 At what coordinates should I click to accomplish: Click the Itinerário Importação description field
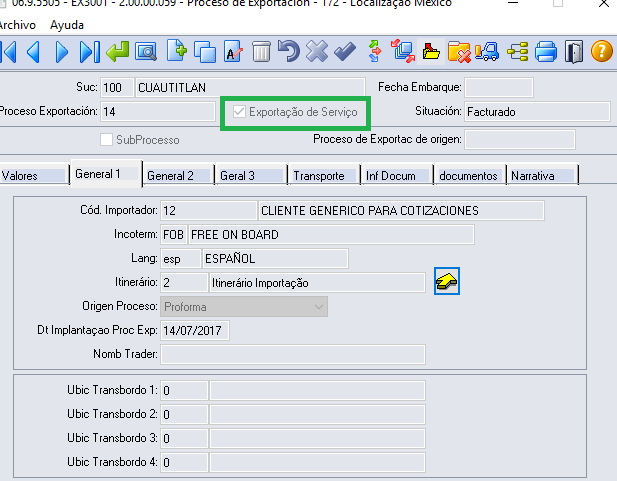(x=317, y=283)
